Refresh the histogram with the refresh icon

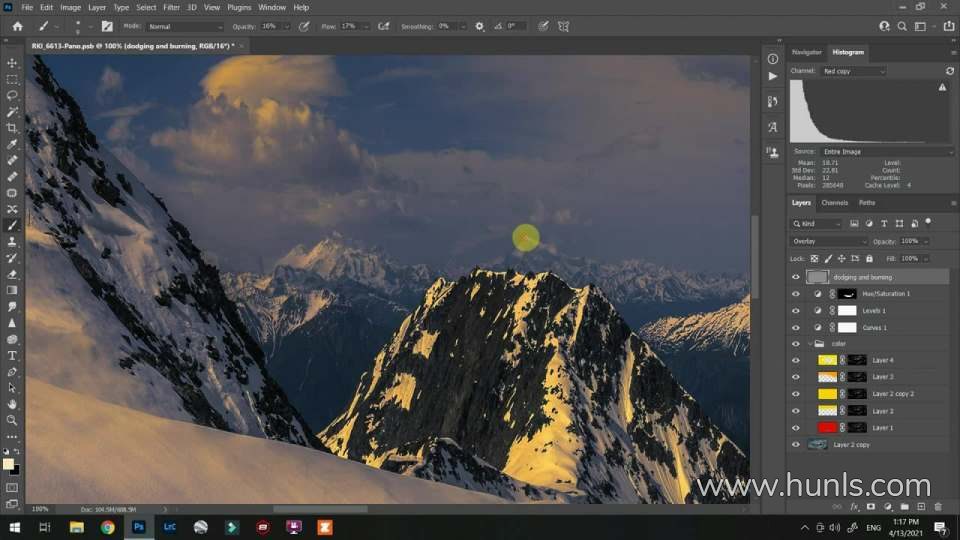pos(949,71)
